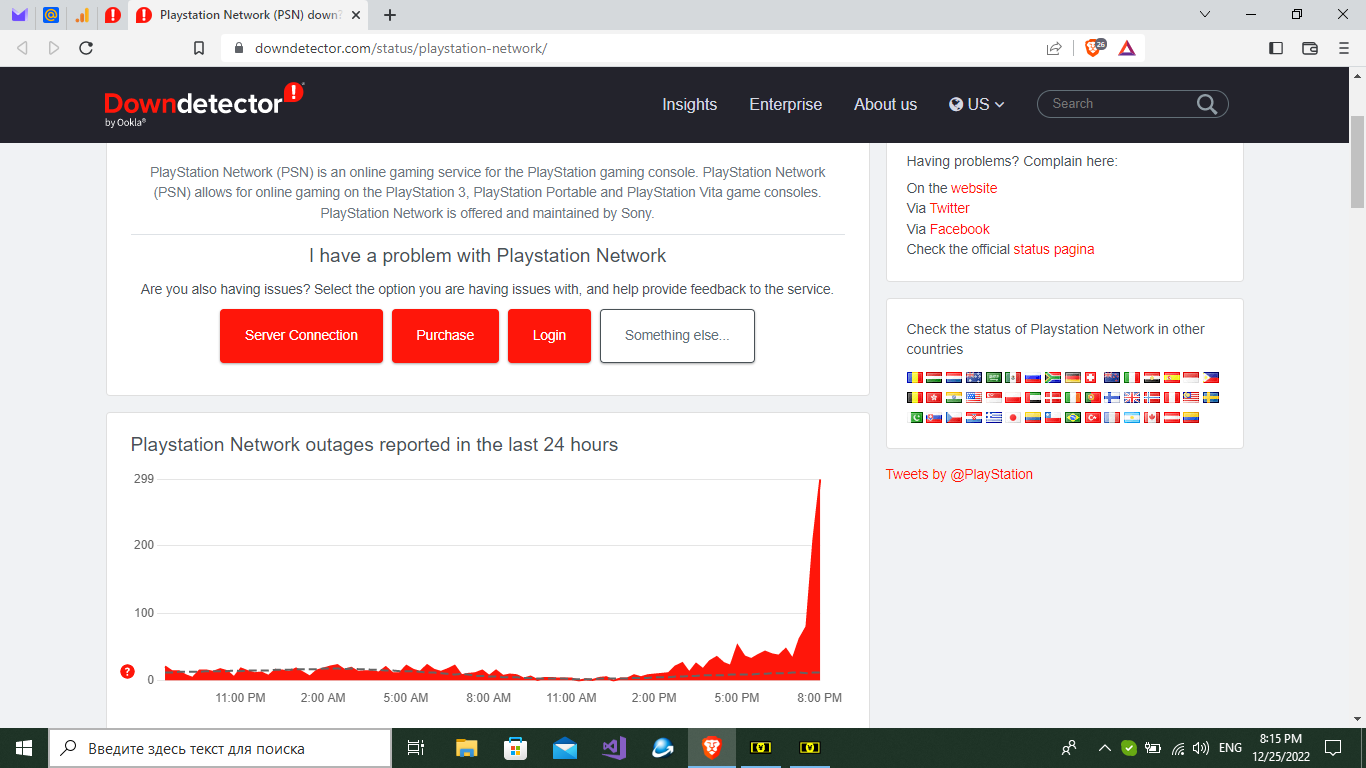Click the search magnifier icon on Downdetector

pyautogui.click(x=1207, y=104)
